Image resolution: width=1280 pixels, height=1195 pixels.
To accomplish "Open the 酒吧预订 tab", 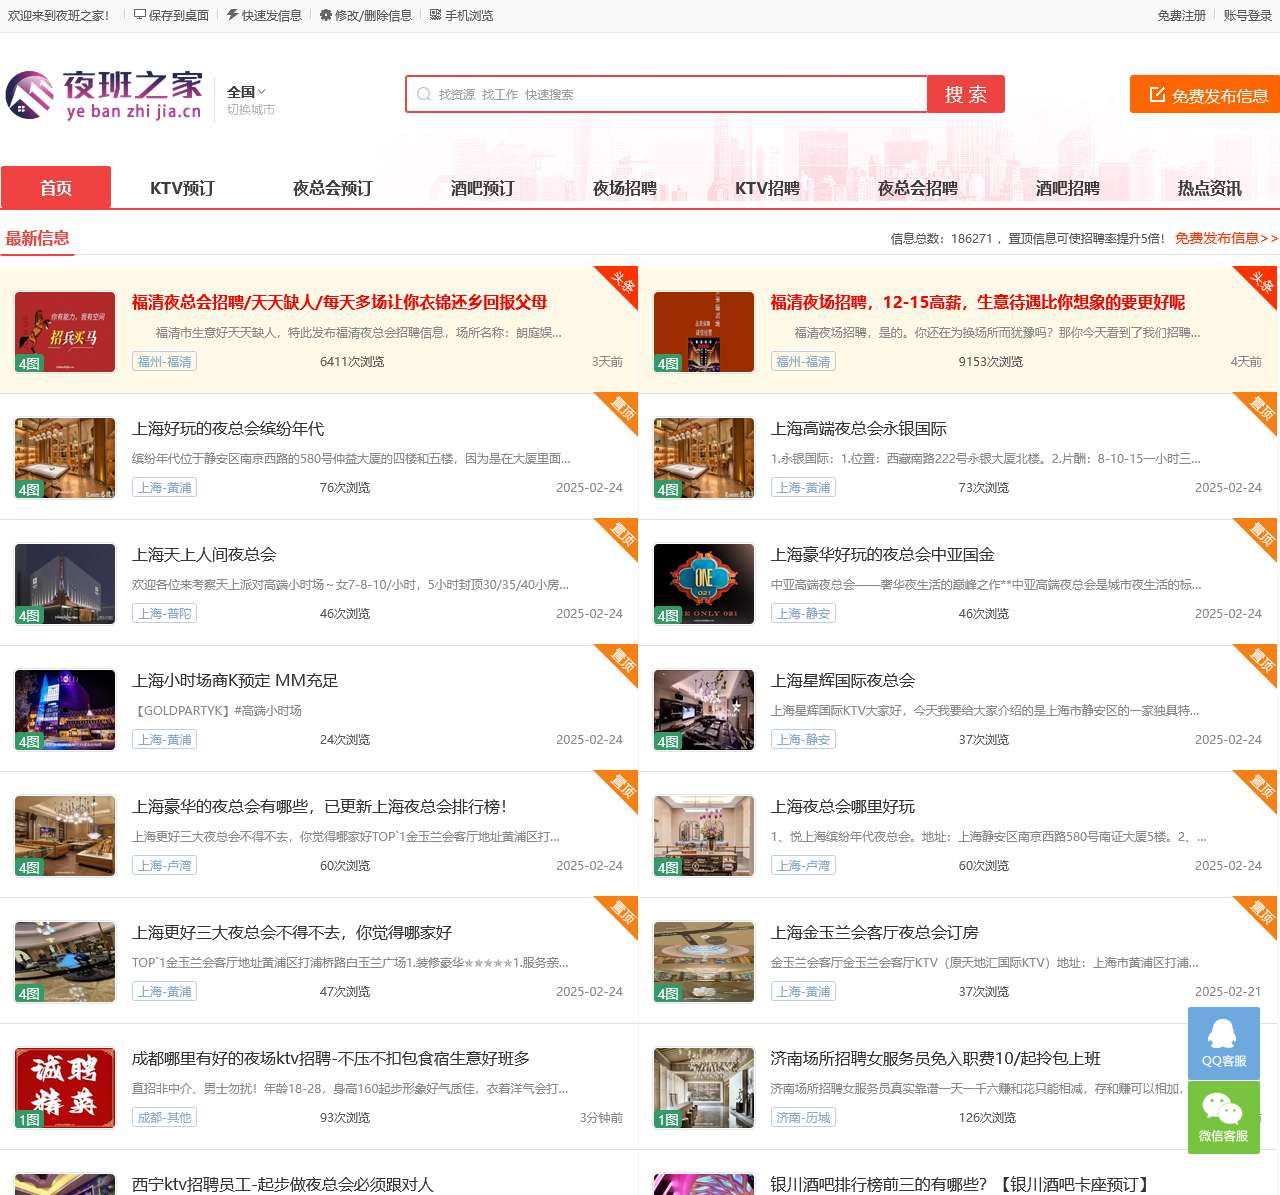I will pyautogui.click(x=482, y=188).
